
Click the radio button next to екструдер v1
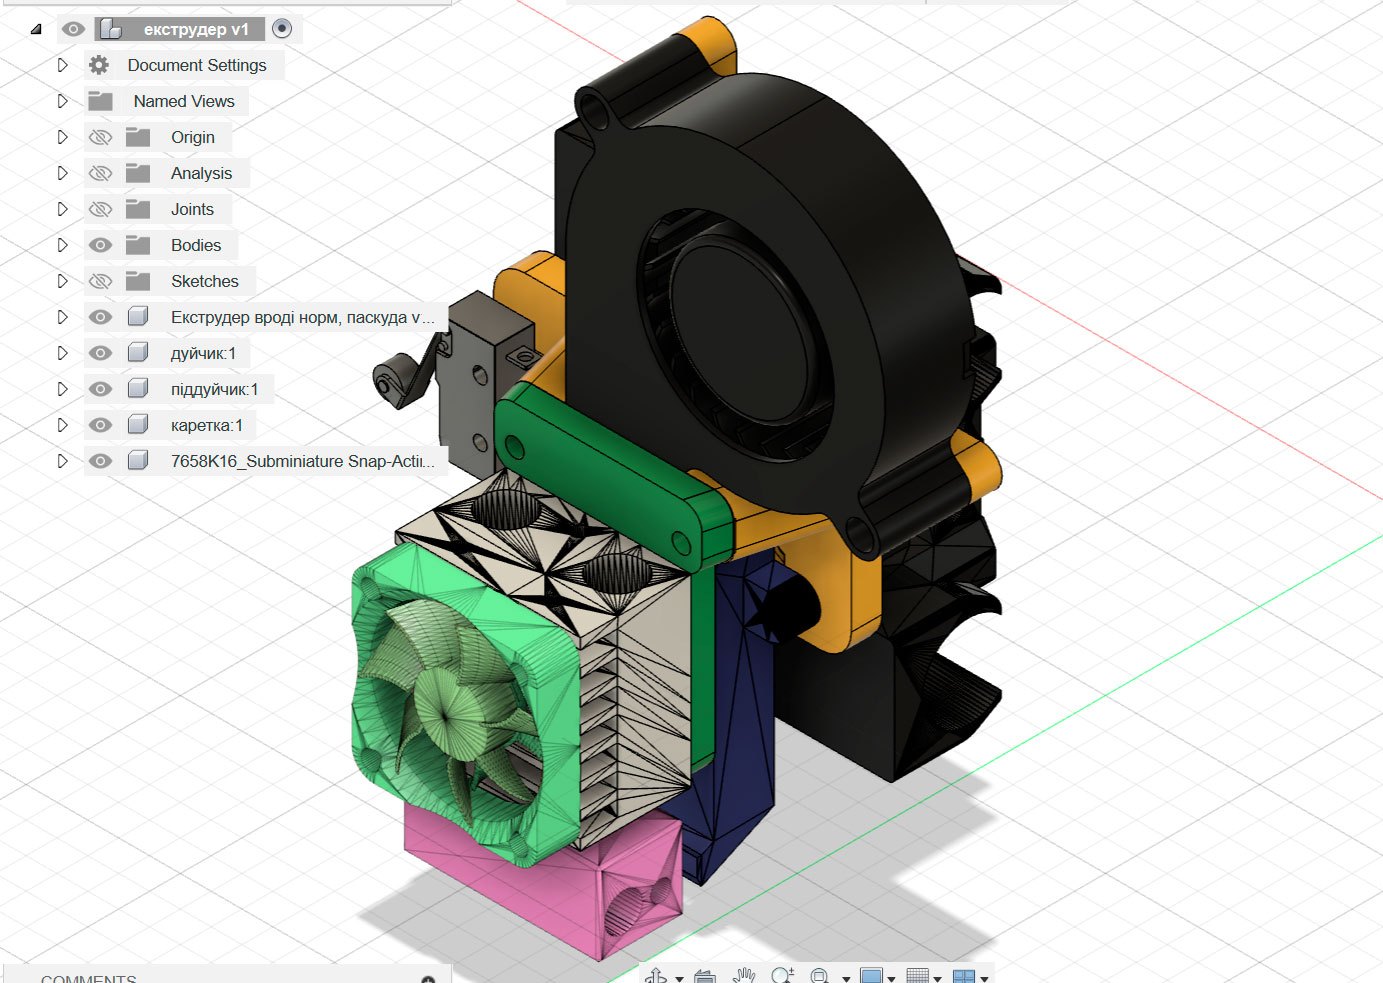point(281,28)
